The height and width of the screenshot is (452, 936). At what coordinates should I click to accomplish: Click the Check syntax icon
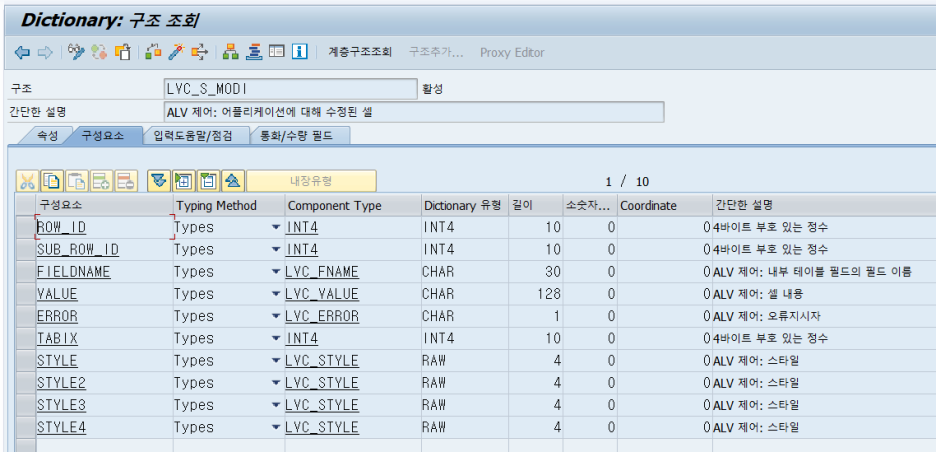(x=153, y=52)
